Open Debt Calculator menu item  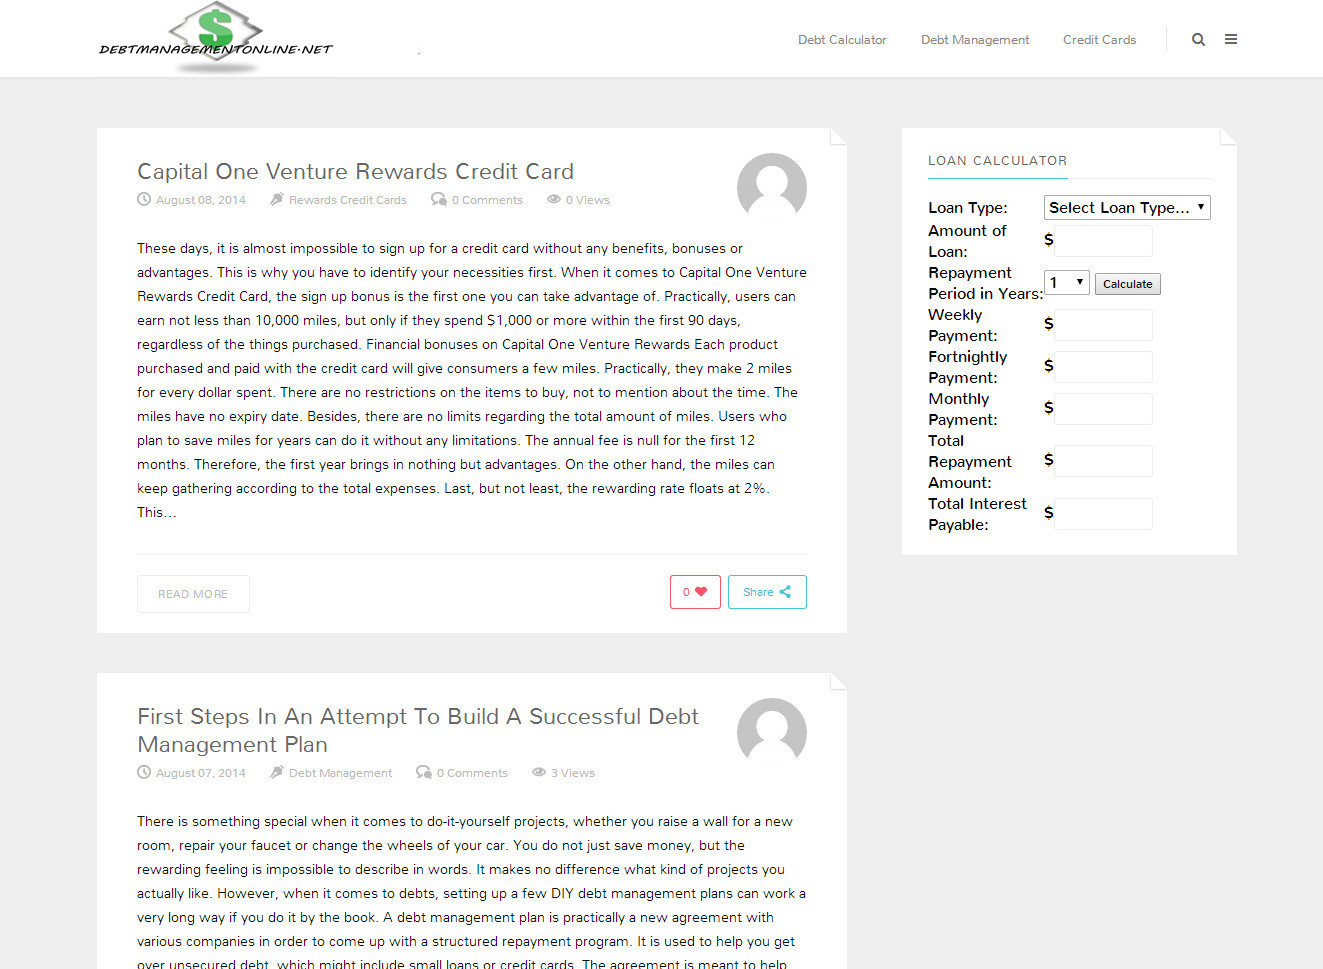pos(842,40)
